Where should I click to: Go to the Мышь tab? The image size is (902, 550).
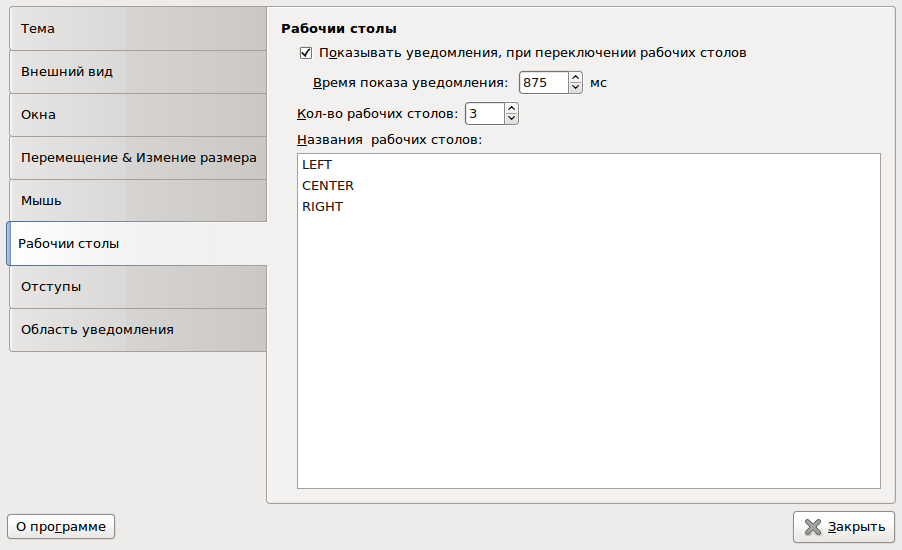coord(137,201)
